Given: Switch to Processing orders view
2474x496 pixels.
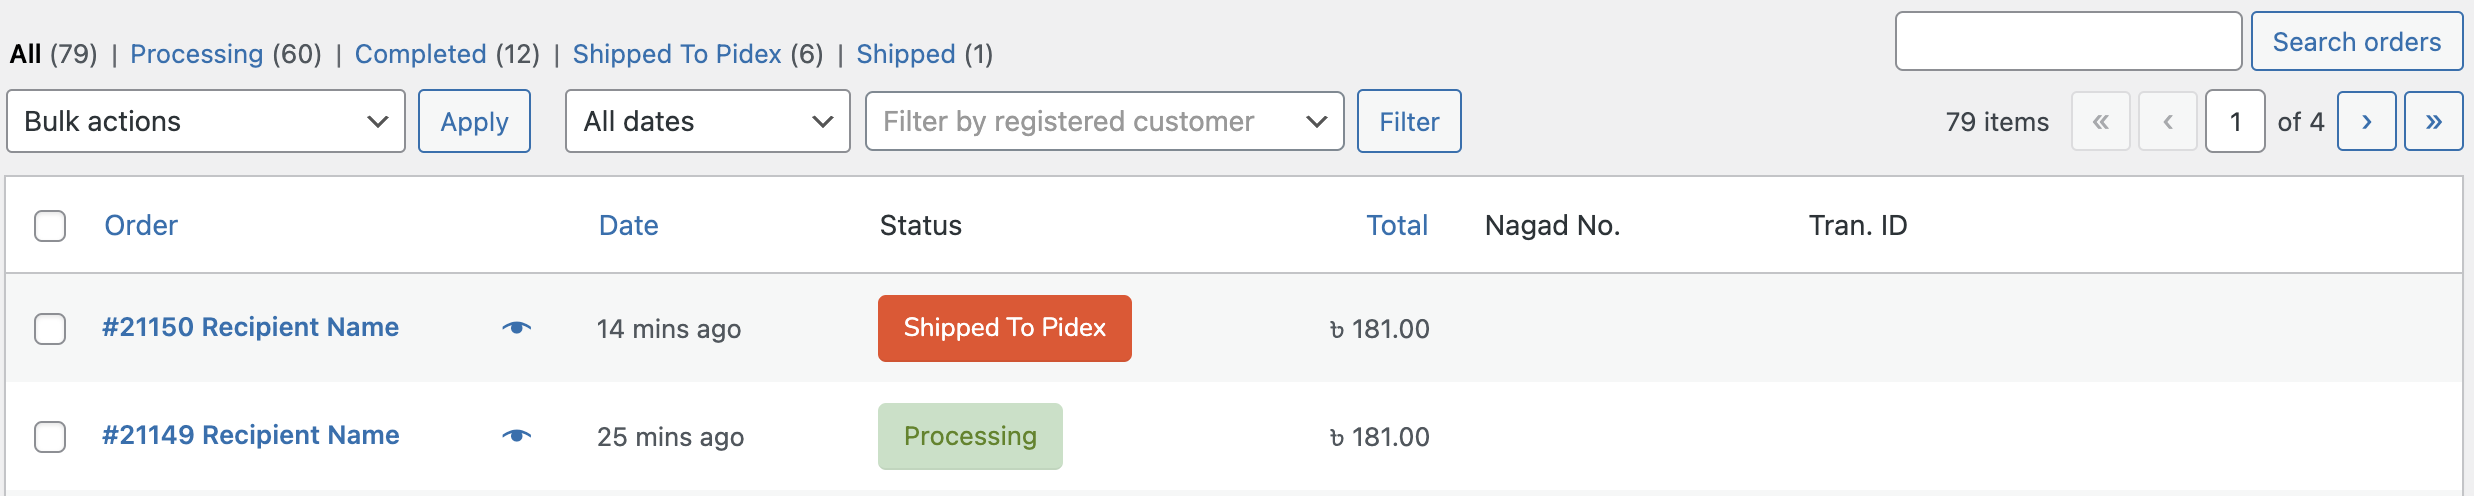Looking at the screenshot, I should tap(196, 54).
